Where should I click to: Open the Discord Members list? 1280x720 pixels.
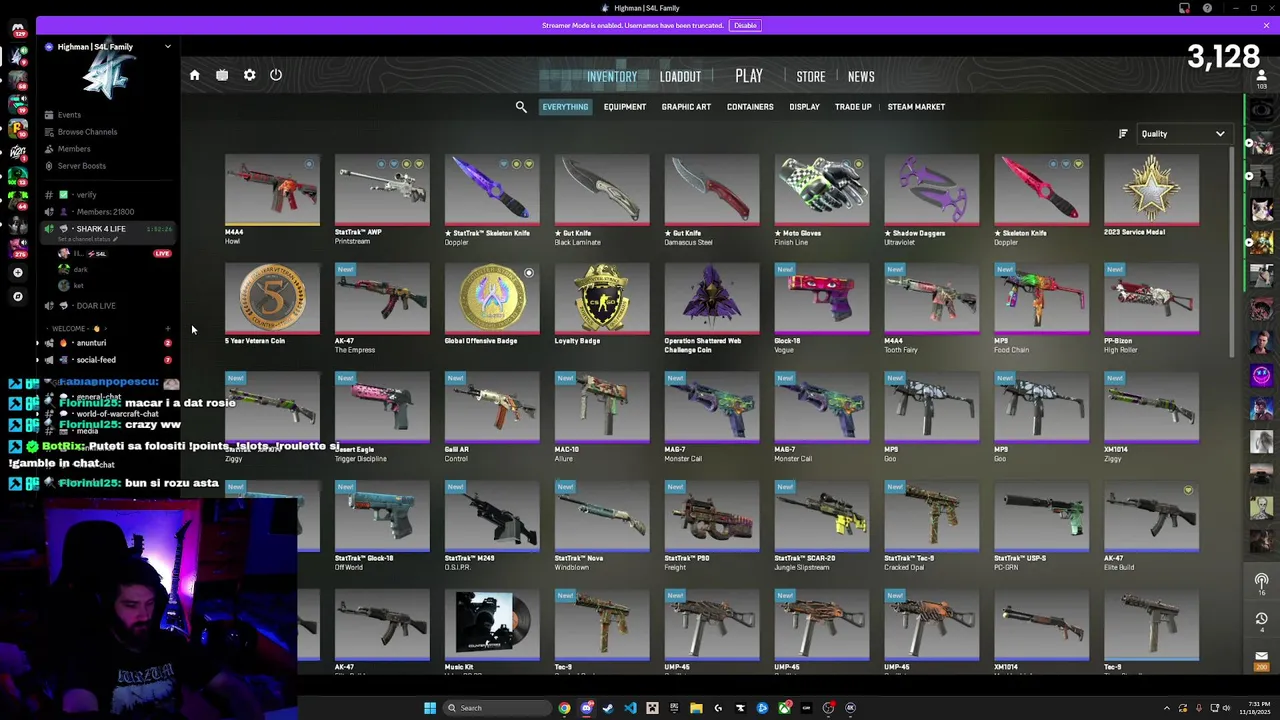[74, 149]
